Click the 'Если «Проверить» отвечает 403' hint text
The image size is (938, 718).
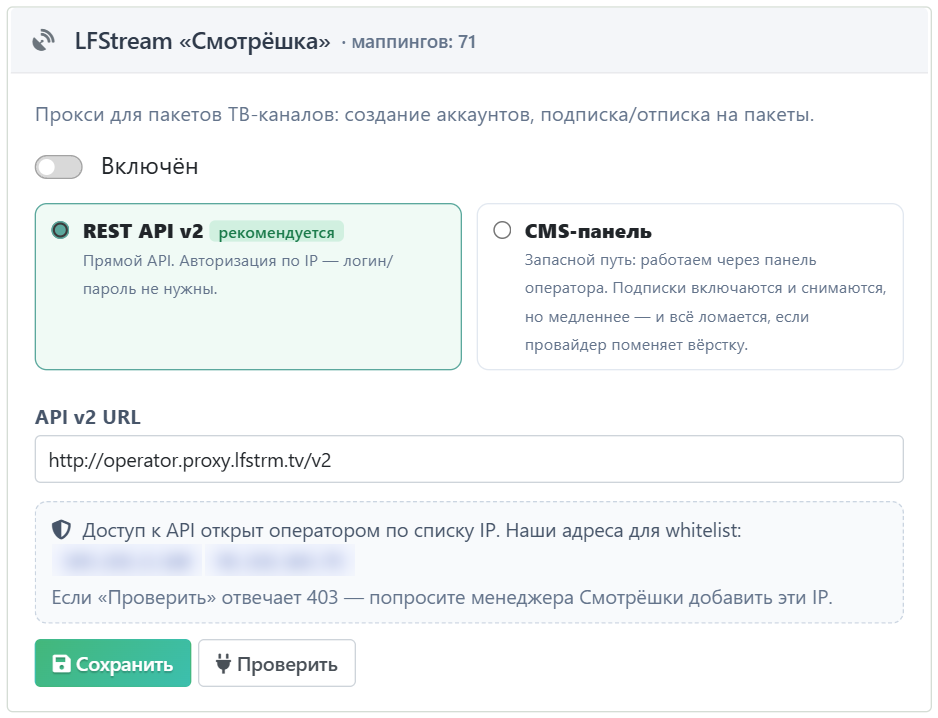click(442, 597)
